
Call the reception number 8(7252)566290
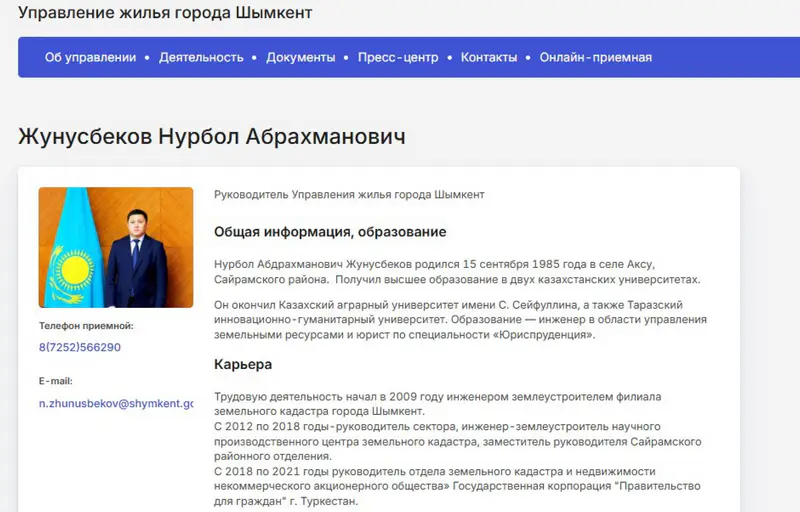(x=80, y=347)
